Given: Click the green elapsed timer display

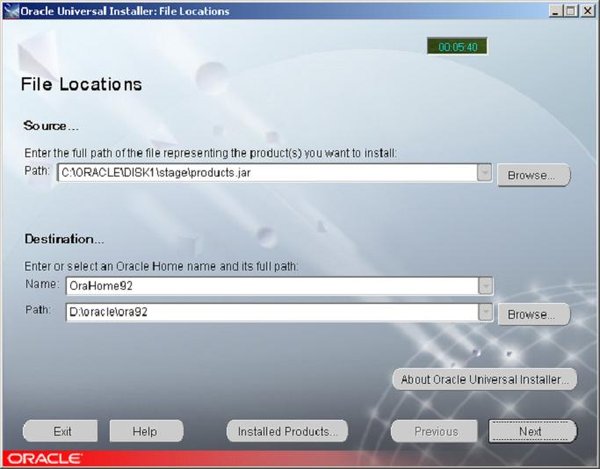Looking at the screenshot, I should coord(458,47).
